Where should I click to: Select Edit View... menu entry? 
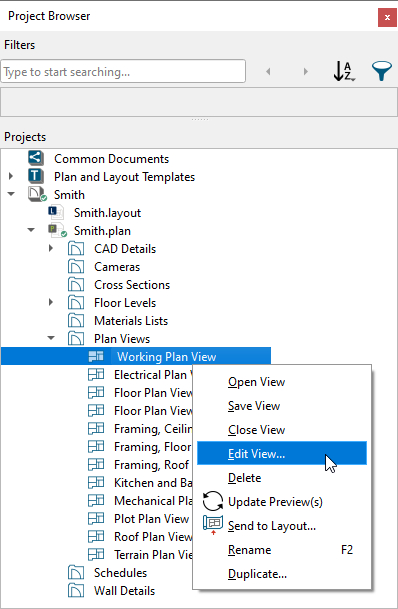[x=282, y=453]
